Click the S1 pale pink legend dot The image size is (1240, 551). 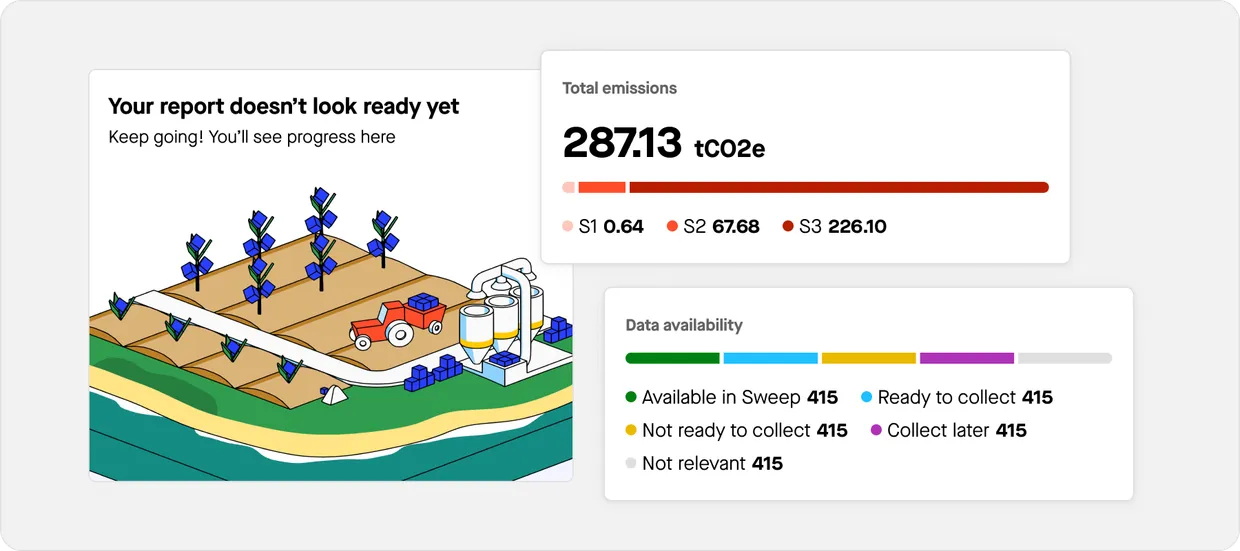[568, 227]
